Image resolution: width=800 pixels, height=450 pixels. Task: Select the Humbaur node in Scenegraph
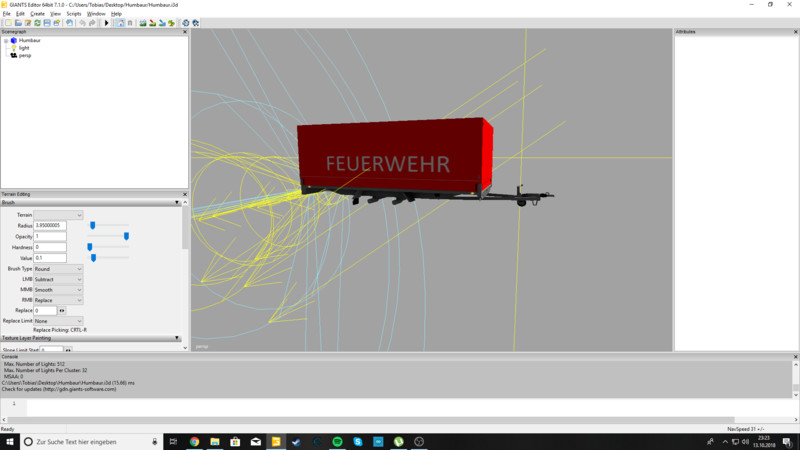pyautogui.click(x=30, y=40)
